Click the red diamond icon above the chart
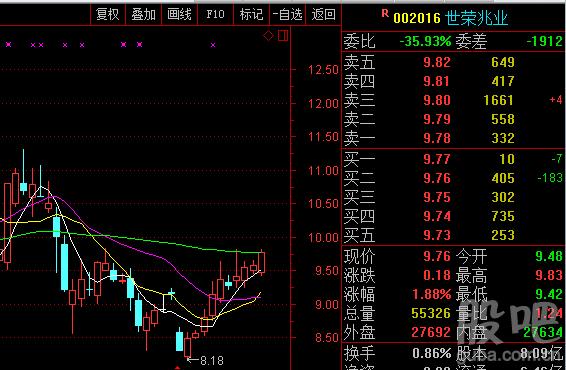566x370 pixels. (x=268, y=36)
